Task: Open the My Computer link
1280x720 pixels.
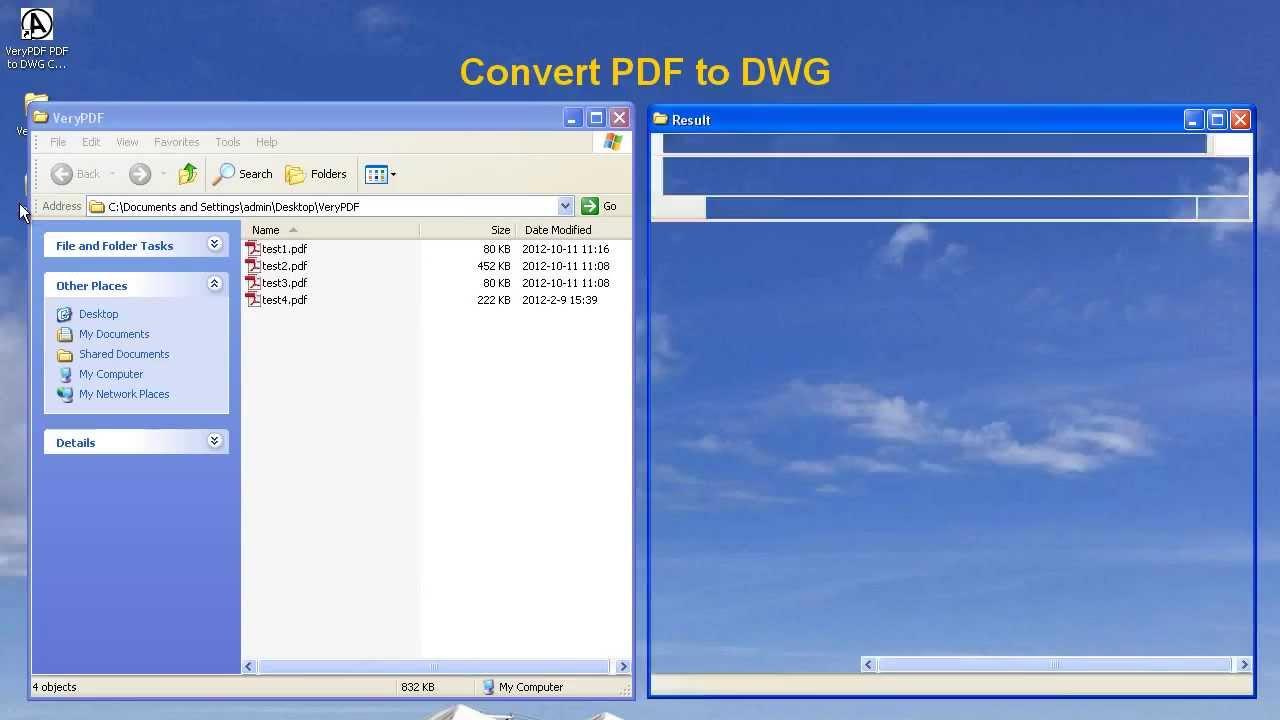Action: click(x=111, y=374)
